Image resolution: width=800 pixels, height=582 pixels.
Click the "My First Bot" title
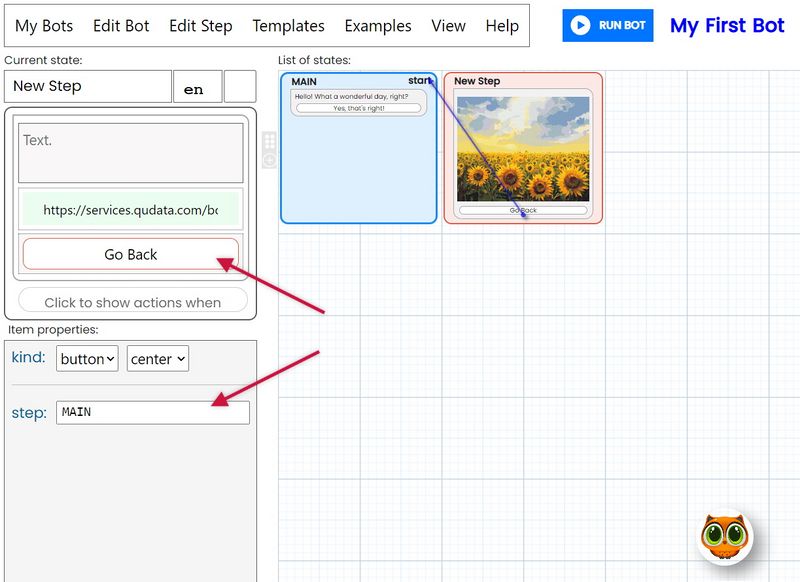click(x=727, y=26)
